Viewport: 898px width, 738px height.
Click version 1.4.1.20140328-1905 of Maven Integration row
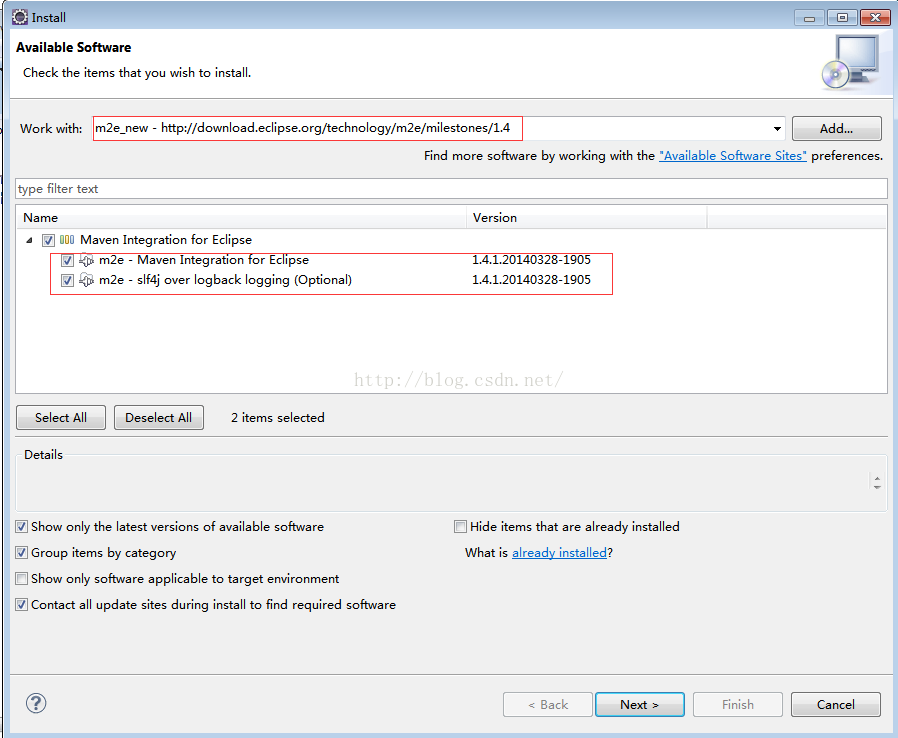coord(531,260)
